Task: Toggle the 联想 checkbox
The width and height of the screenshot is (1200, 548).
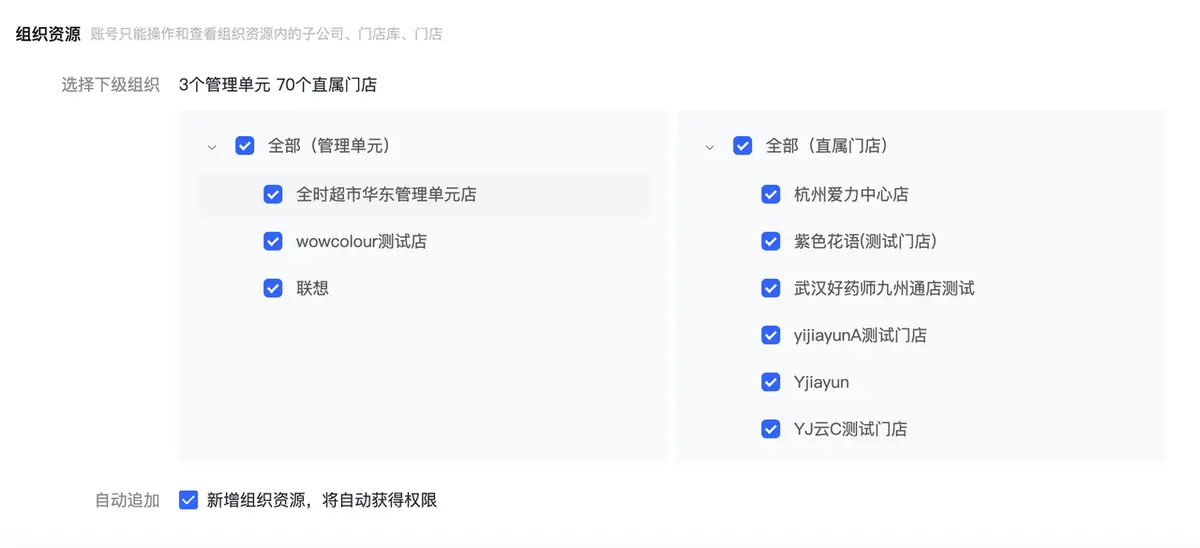Action: pyautogui.click(x=273, y=288)
